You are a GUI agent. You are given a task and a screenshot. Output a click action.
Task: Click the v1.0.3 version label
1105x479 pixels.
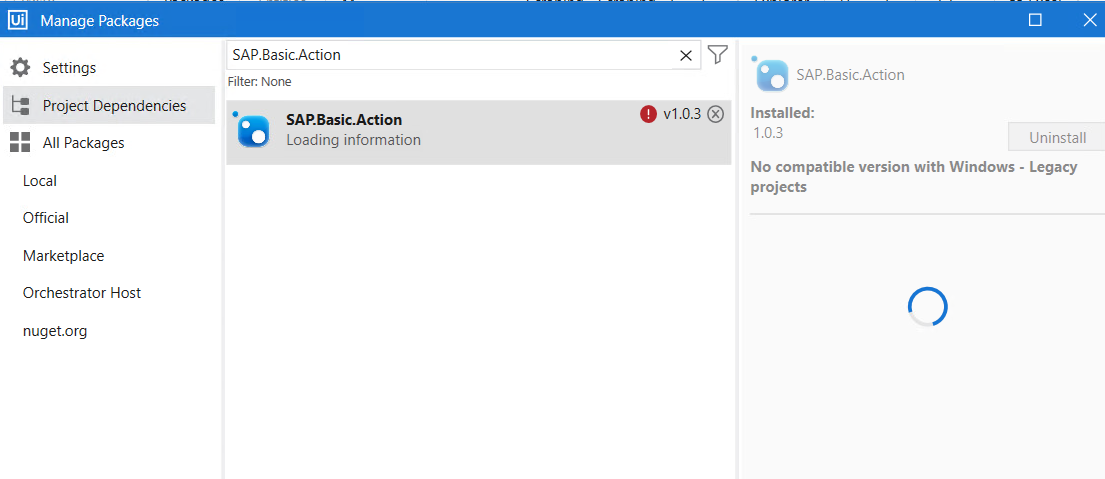(x=682, y=114)
